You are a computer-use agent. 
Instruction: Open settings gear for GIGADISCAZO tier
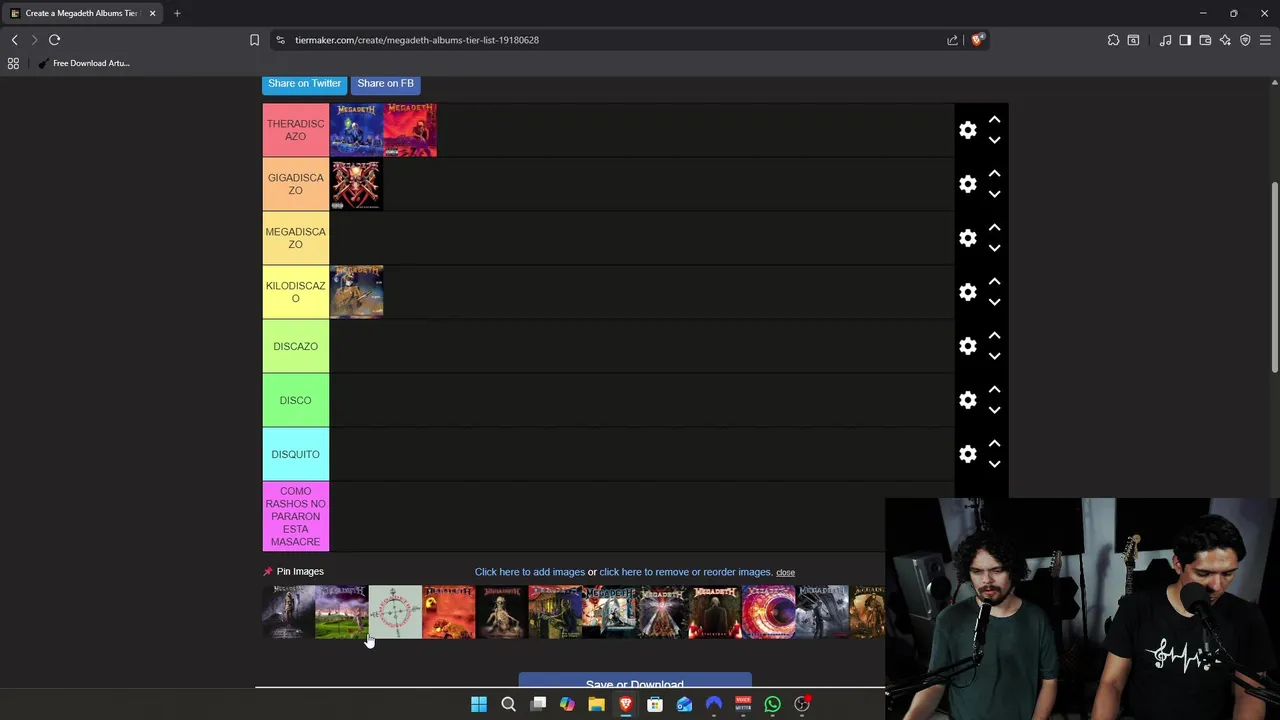(967, 184)
